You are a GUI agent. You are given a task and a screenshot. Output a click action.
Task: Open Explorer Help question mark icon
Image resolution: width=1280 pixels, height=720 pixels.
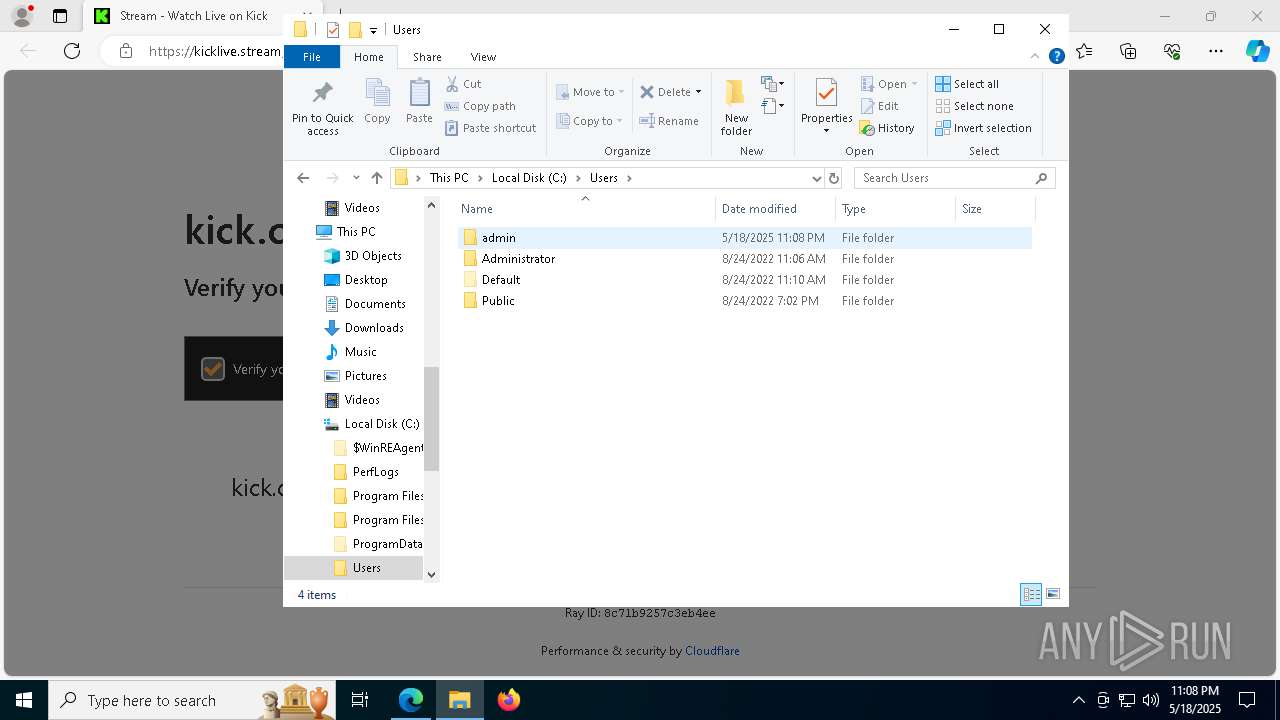point(1056,57)
